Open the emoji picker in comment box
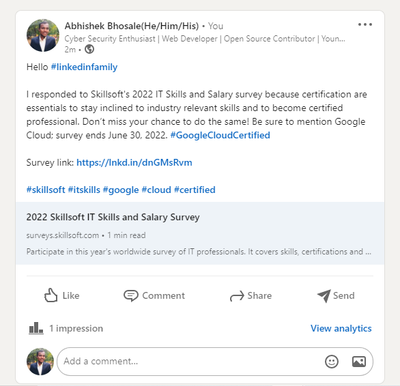This screenshot has width=400, height=386. pos(332,361)
